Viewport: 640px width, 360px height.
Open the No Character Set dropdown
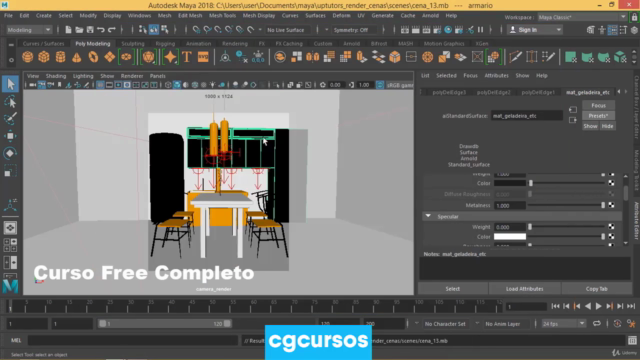coord(445,324)
